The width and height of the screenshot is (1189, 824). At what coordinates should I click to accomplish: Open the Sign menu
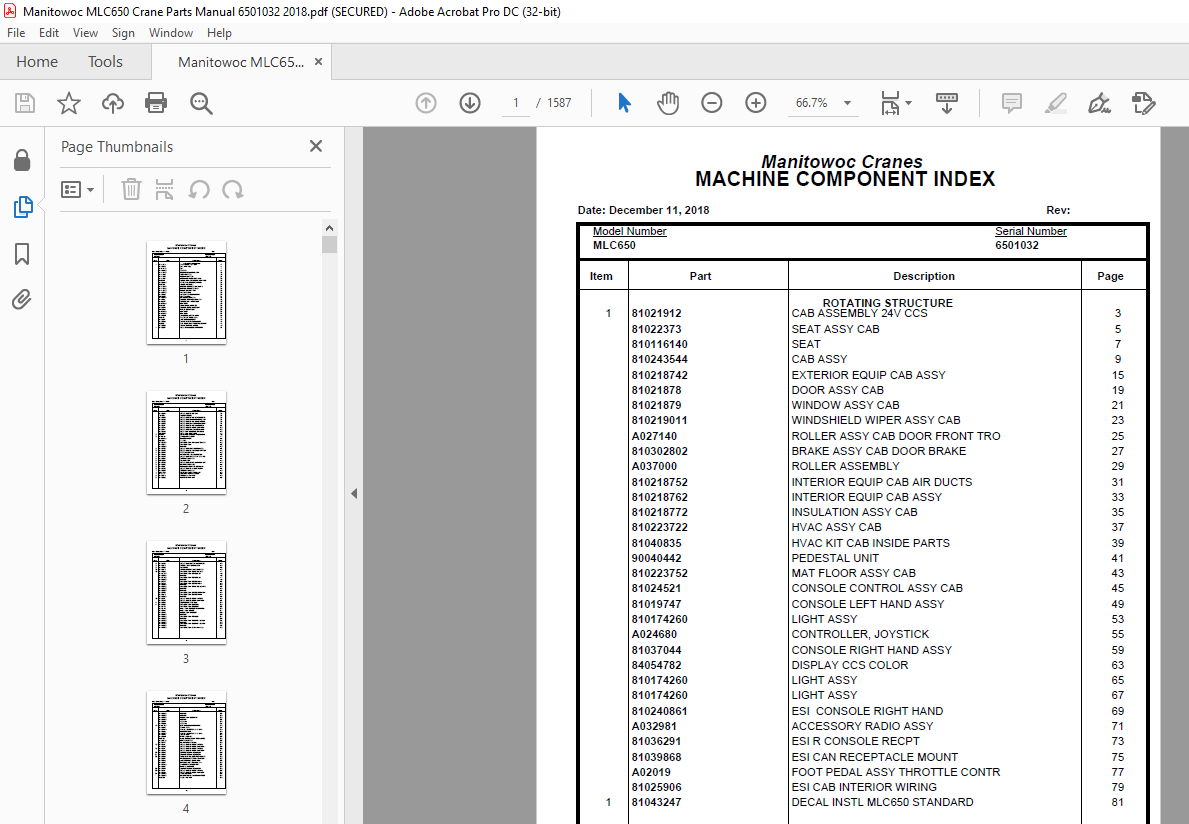123,33
